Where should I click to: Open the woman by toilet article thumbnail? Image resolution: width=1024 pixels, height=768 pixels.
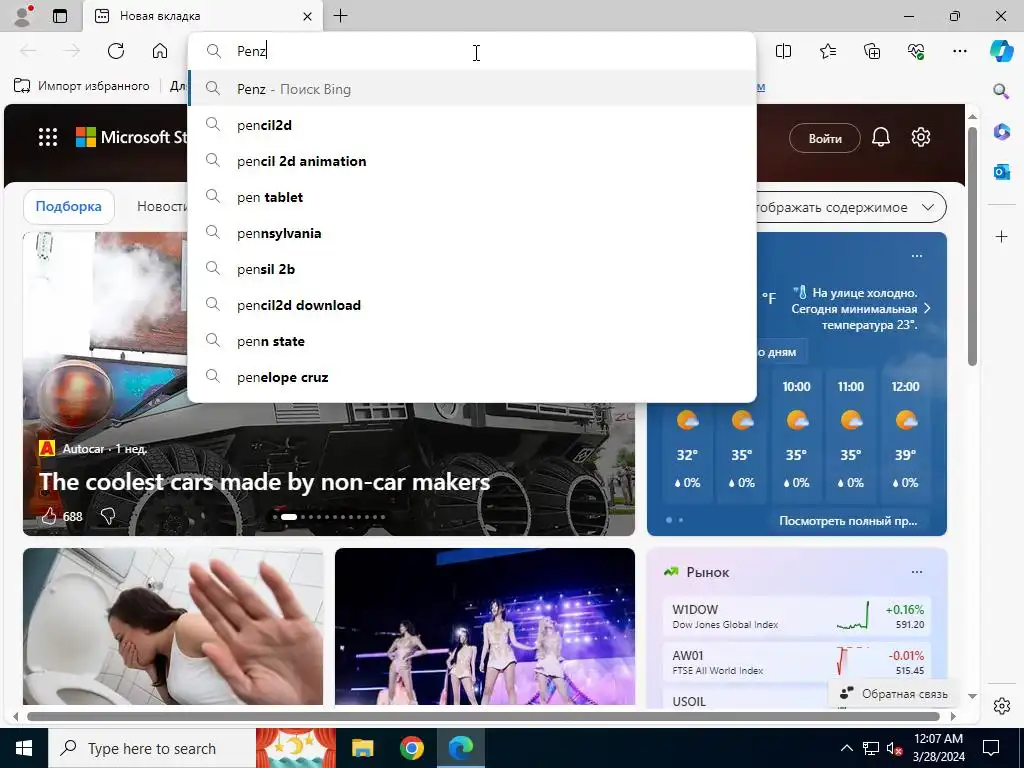click(x=173, y=626)
